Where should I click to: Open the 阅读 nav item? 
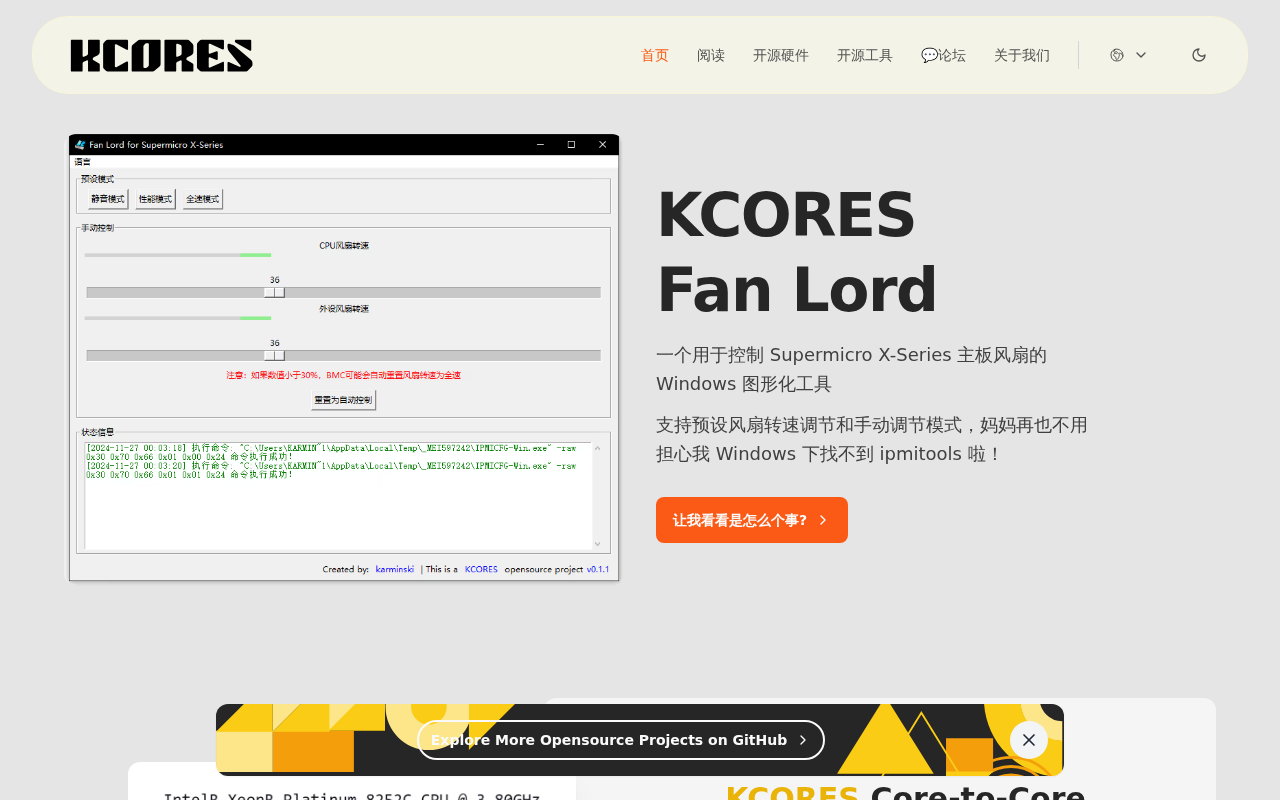click(711, 55)
